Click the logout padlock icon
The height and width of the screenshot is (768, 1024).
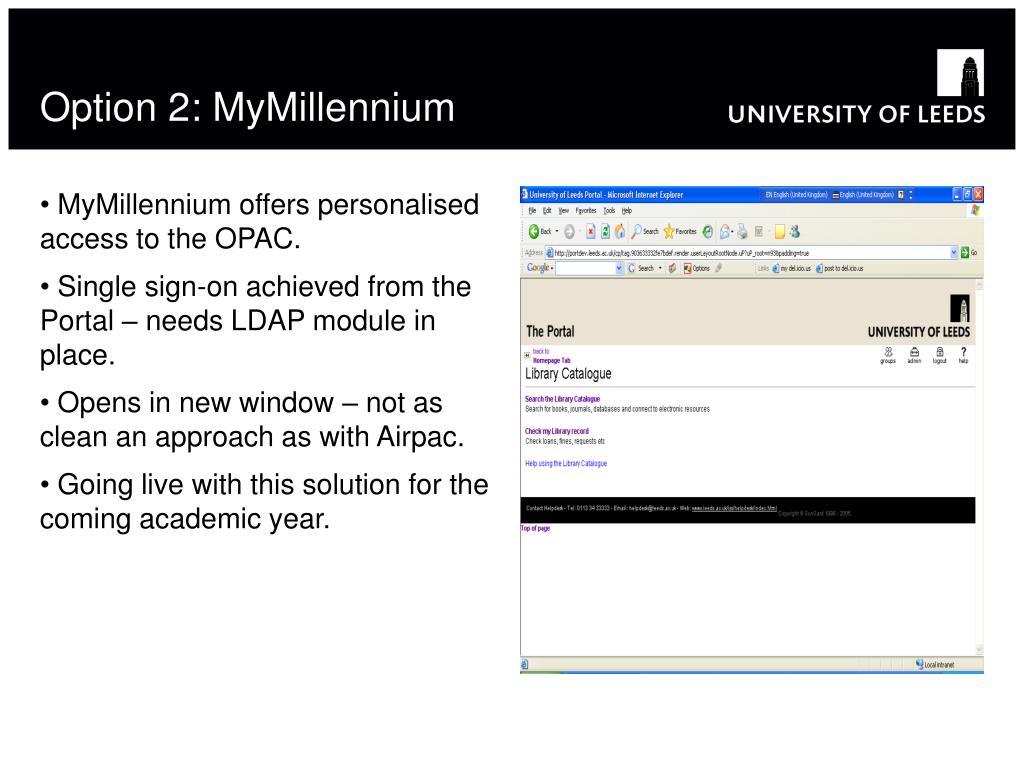tap(940, 355)
